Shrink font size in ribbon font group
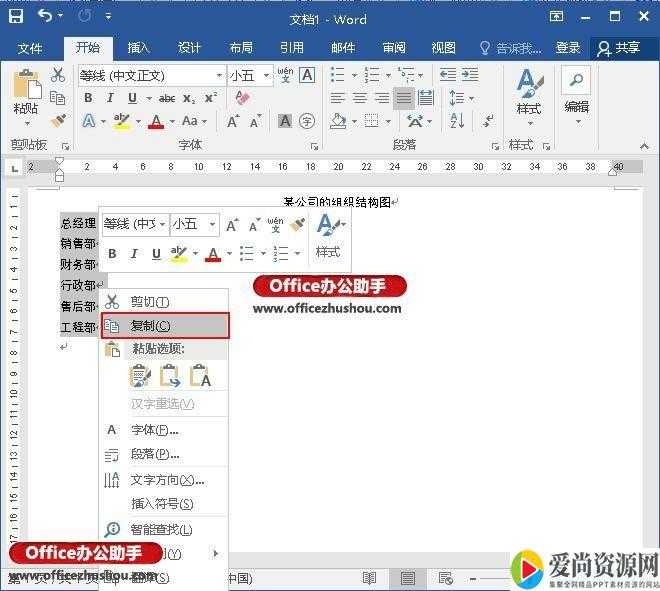The height and width of the screenshot is (591, 660). click(255, 122)
